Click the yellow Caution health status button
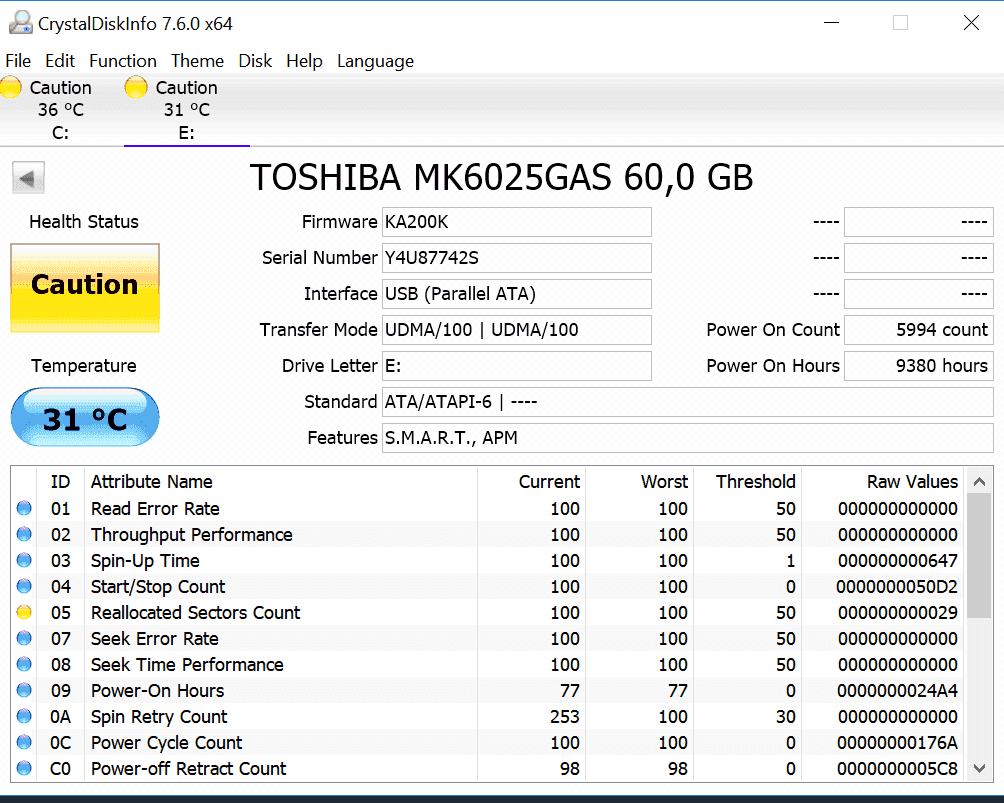 pos(85,288)
